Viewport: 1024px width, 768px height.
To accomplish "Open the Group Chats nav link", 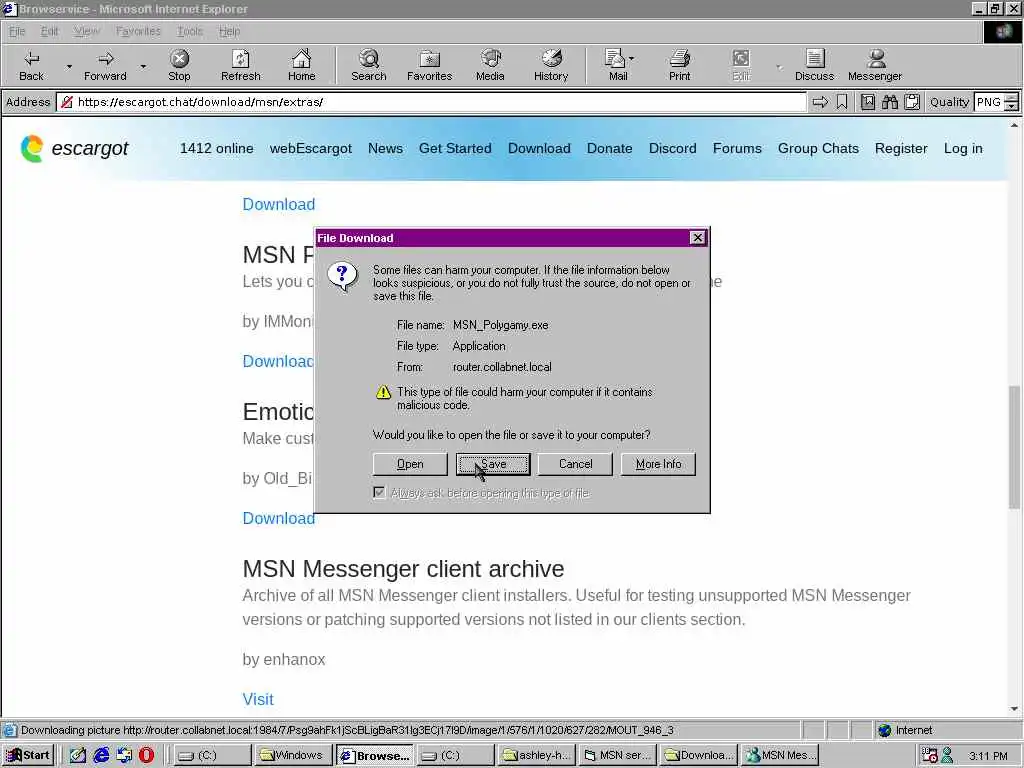I will tap(818, 148).
